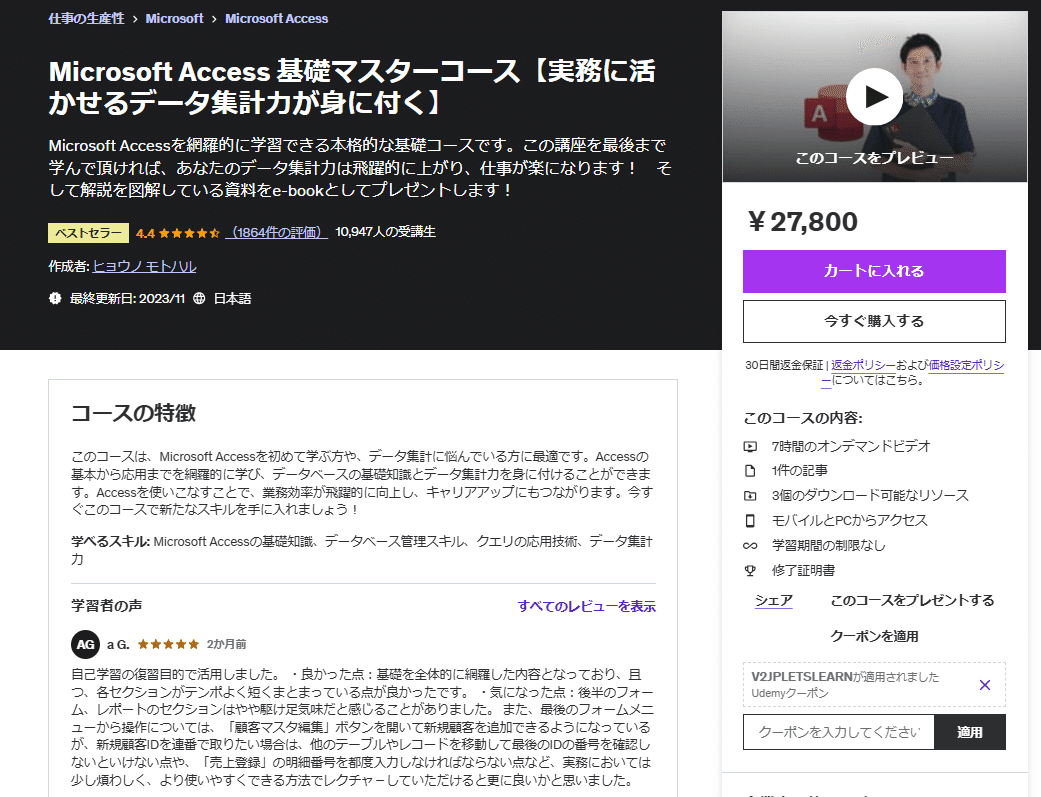Click the モバイルとPCからアクセス text

(x=849, y=521)
